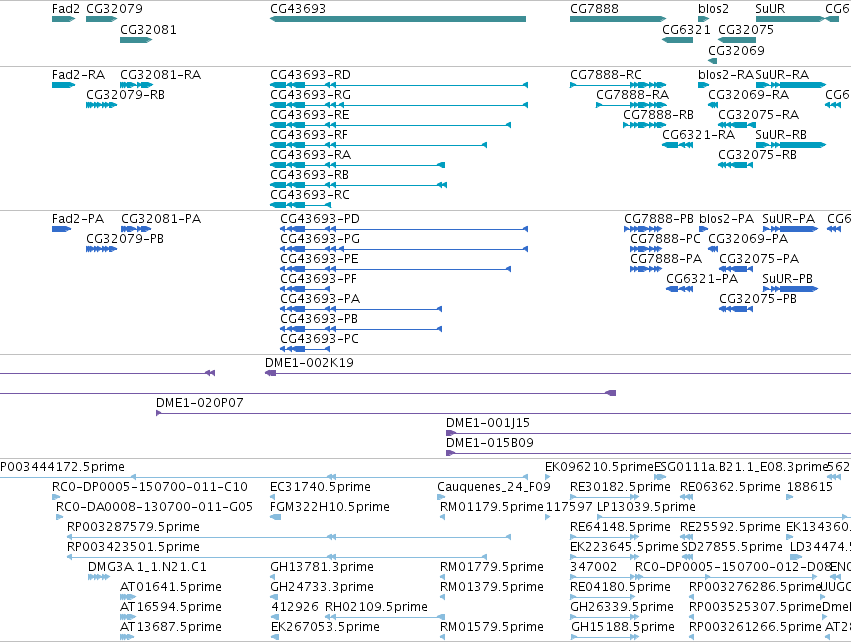The image size is (851, 642).
Task: Select protein CG32079-PB
Action: [101, 249]
